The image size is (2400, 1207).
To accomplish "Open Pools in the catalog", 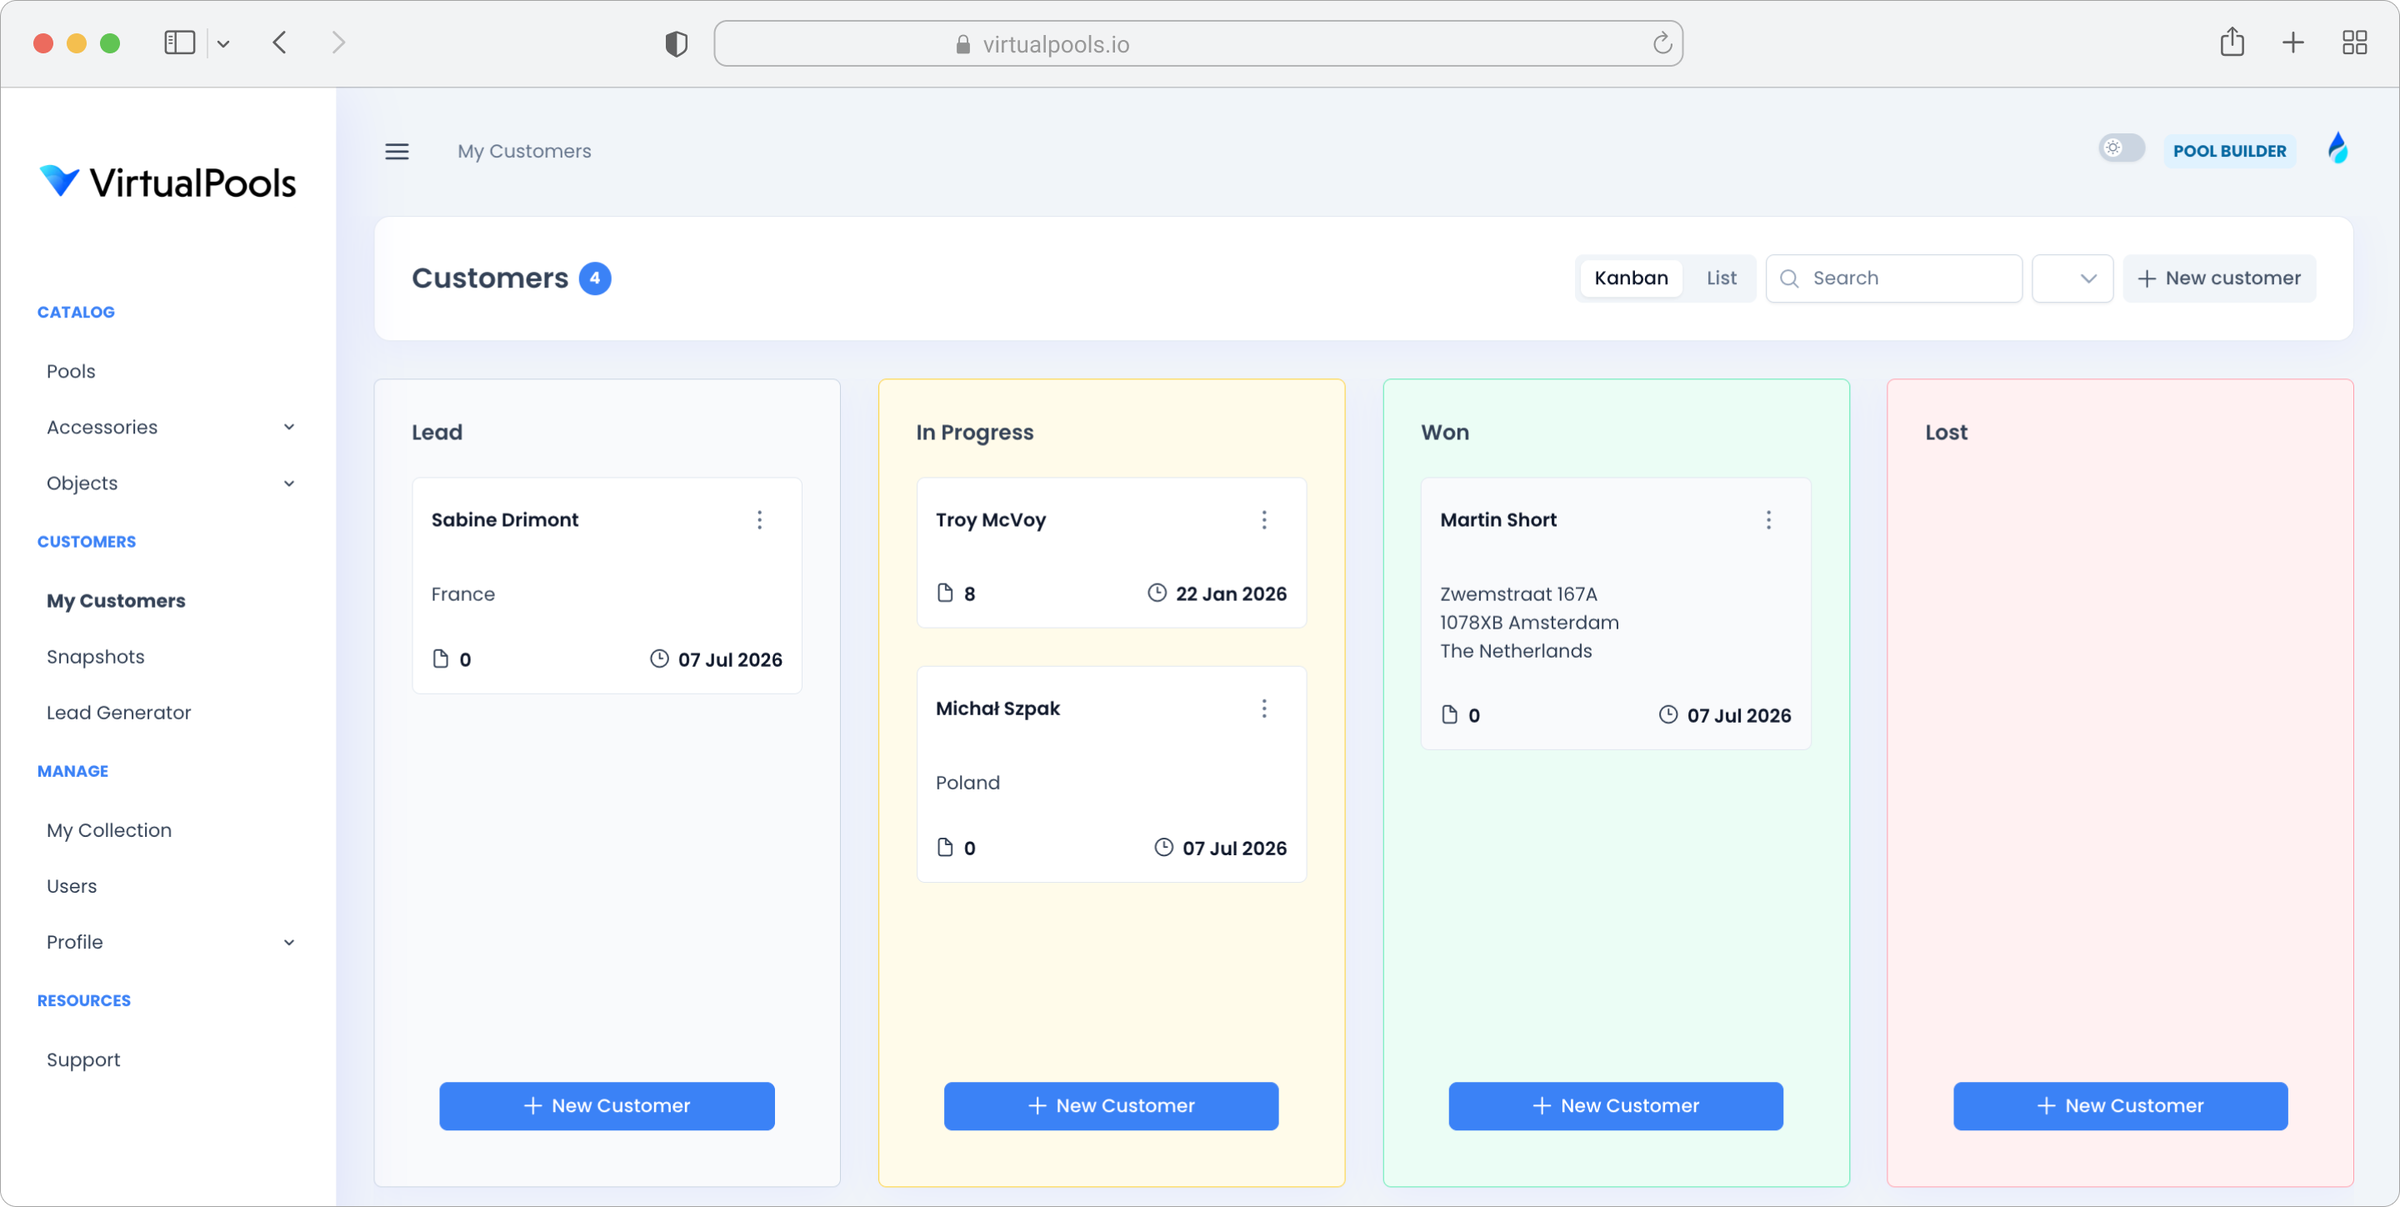I will click(x=71, y=371).
